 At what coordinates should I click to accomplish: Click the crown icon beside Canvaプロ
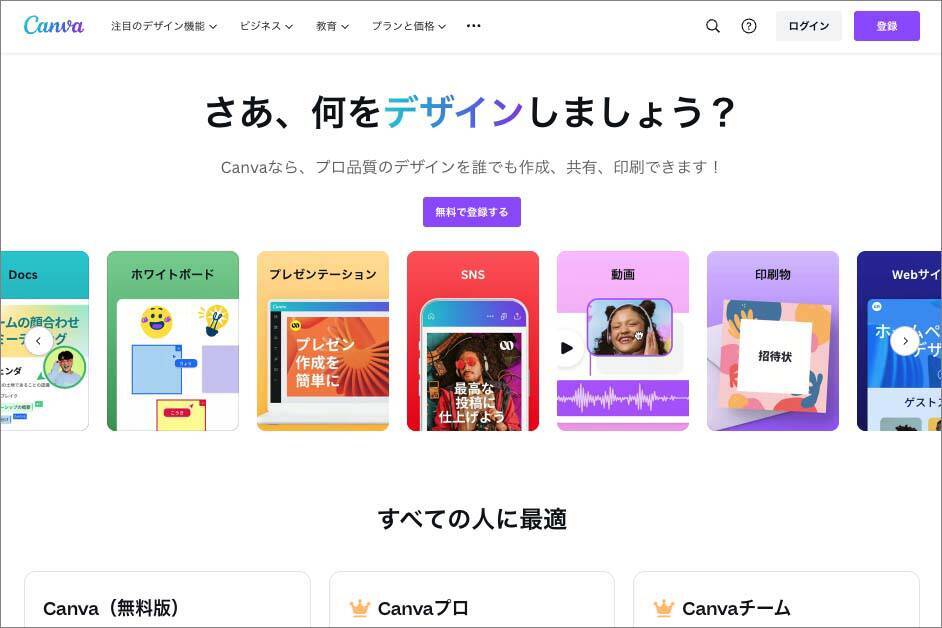point(359,608)
